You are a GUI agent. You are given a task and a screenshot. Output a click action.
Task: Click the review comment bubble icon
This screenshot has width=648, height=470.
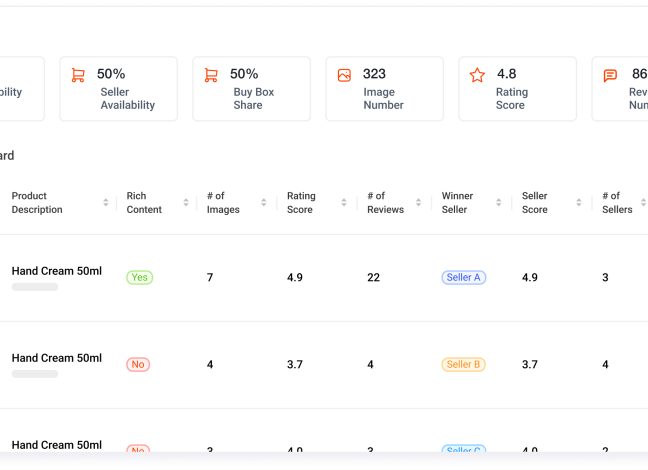tap(610, 76)
